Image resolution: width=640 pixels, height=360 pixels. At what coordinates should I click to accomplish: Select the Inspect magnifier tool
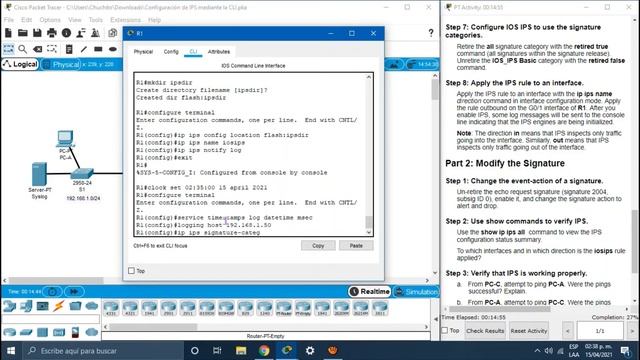[23, 49]
